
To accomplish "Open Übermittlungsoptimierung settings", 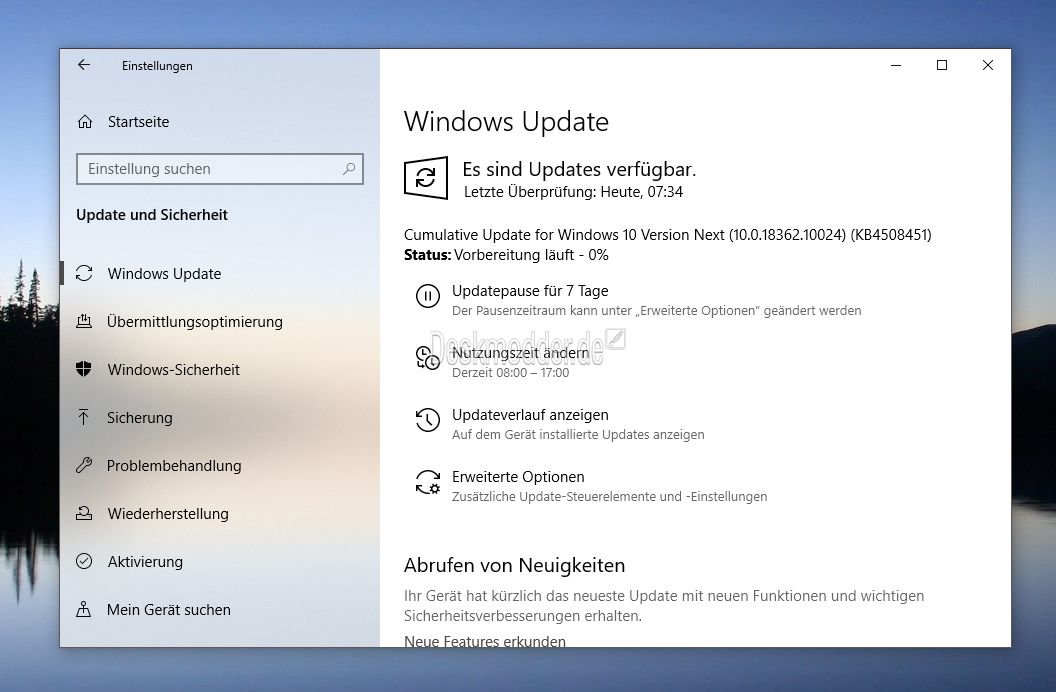I will tap(195, 322).
